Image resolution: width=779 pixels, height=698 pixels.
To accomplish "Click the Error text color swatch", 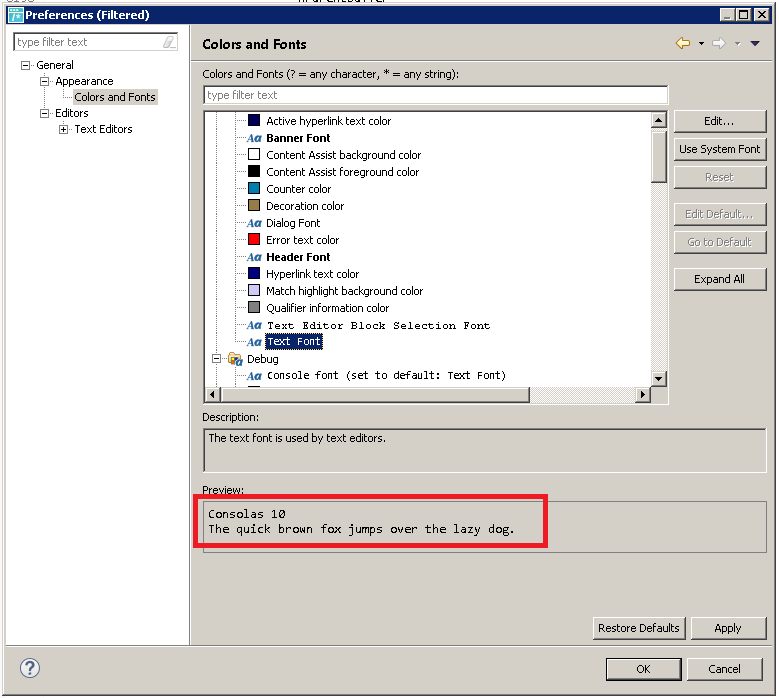I will 254,239.
